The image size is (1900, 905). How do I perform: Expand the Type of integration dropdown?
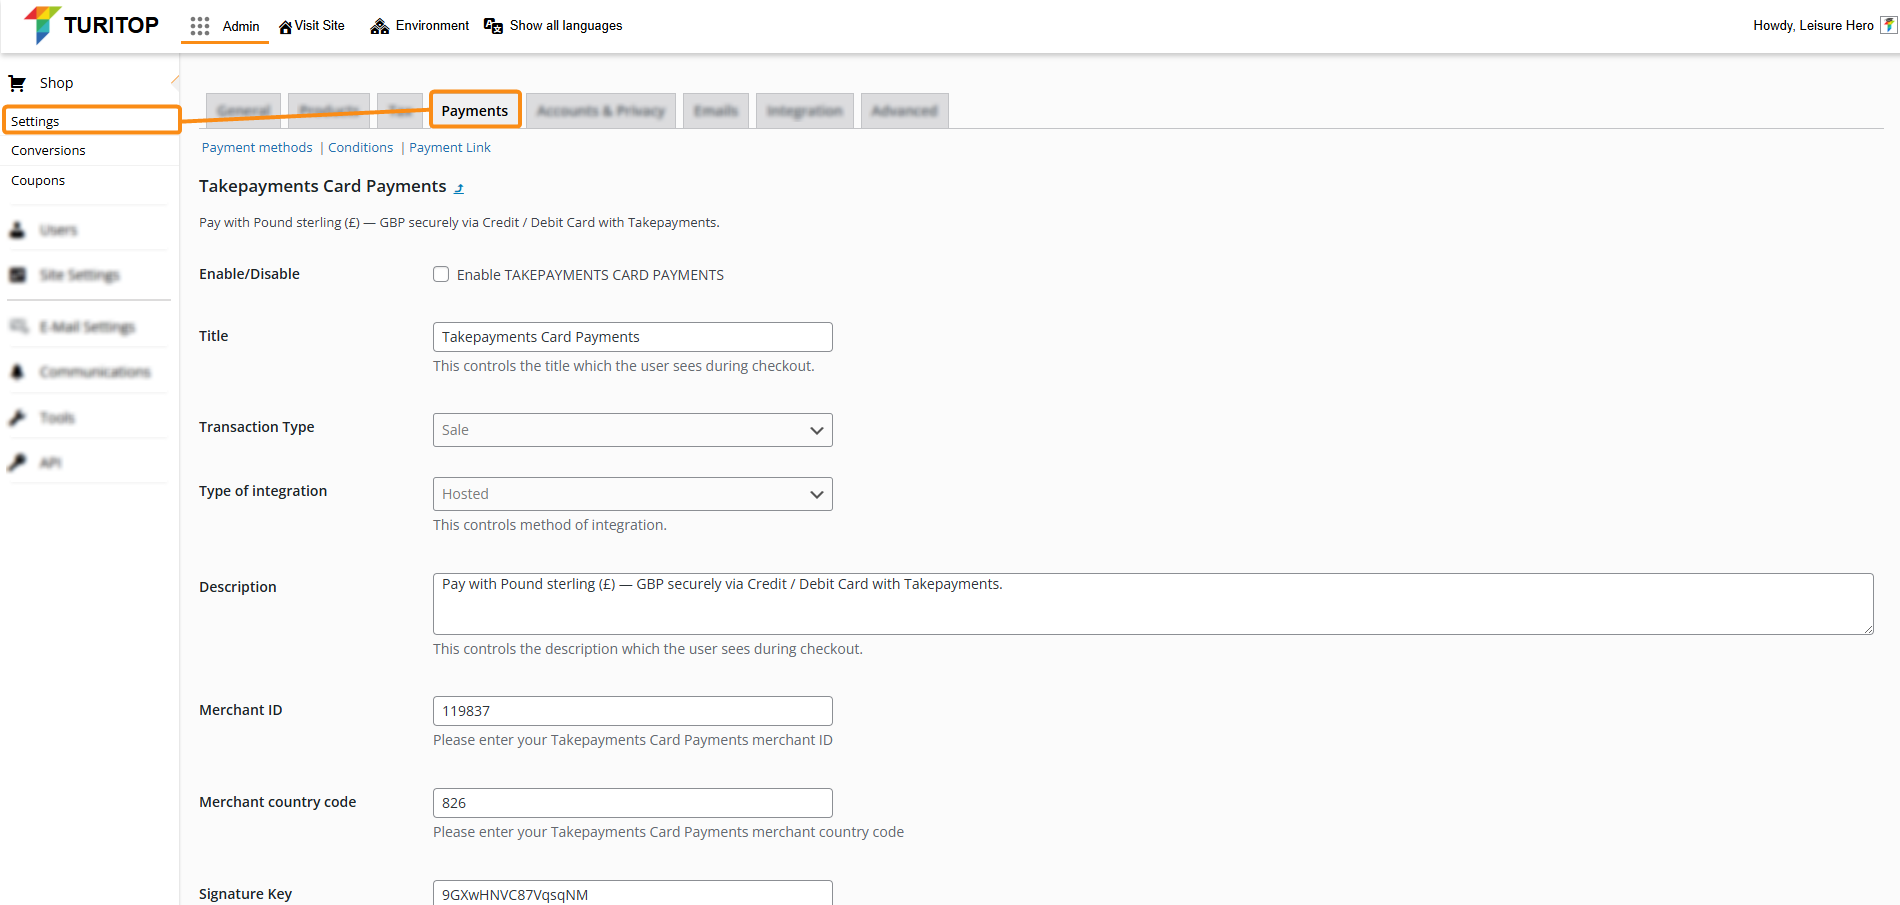[x=632, y=494]
